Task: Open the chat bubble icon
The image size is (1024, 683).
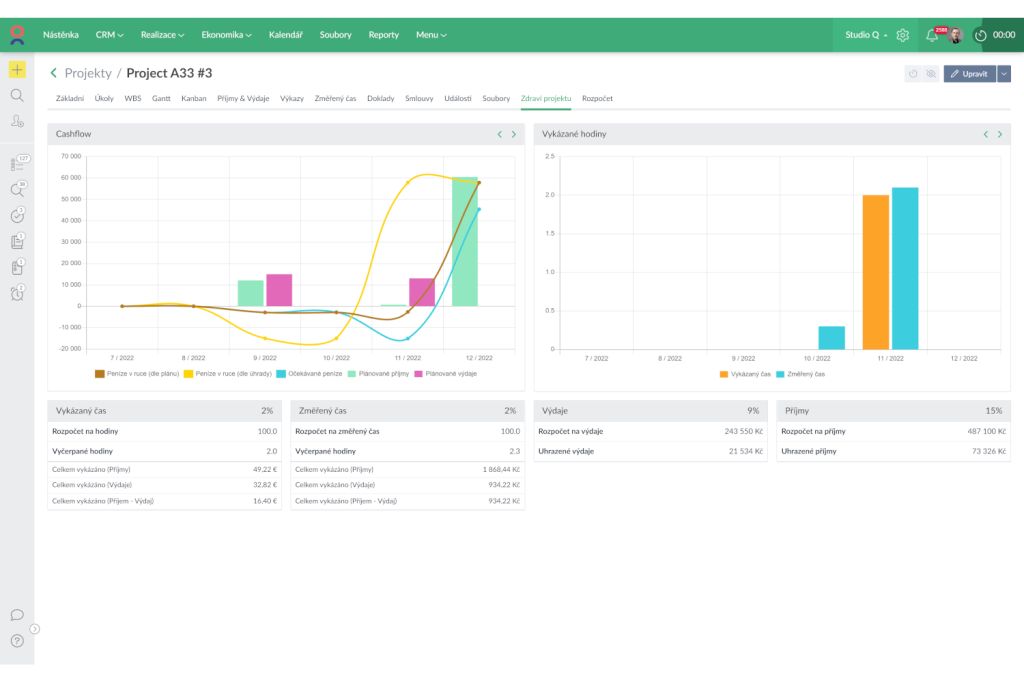Action: (x=17, y=615)
